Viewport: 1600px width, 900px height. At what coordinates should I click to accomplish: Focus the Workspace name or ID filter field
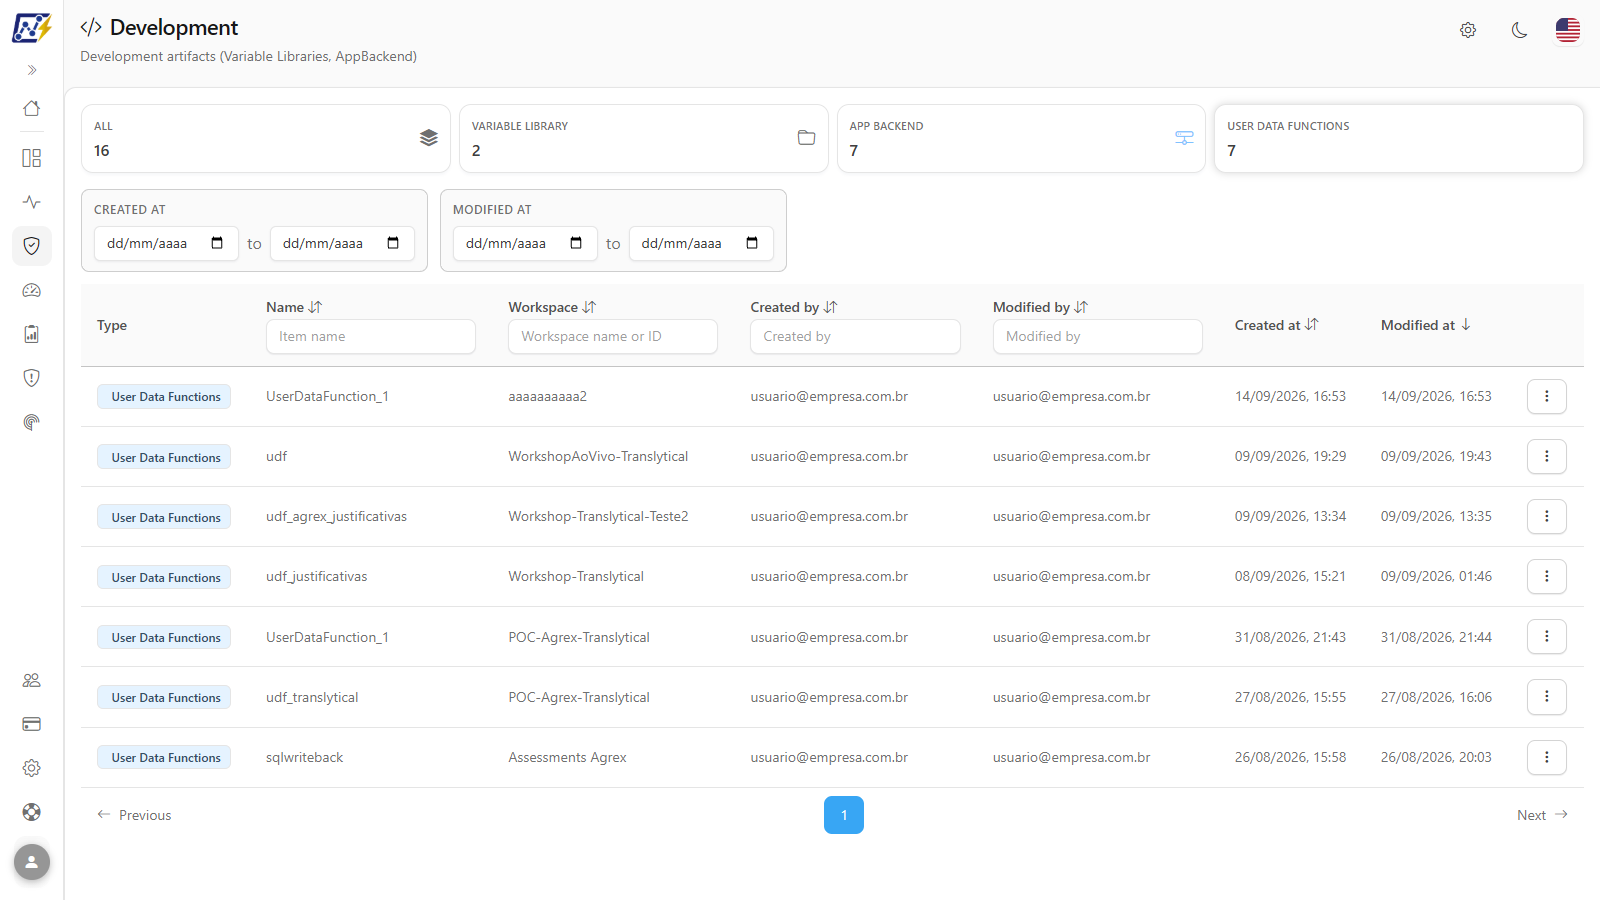pos(613,336)
